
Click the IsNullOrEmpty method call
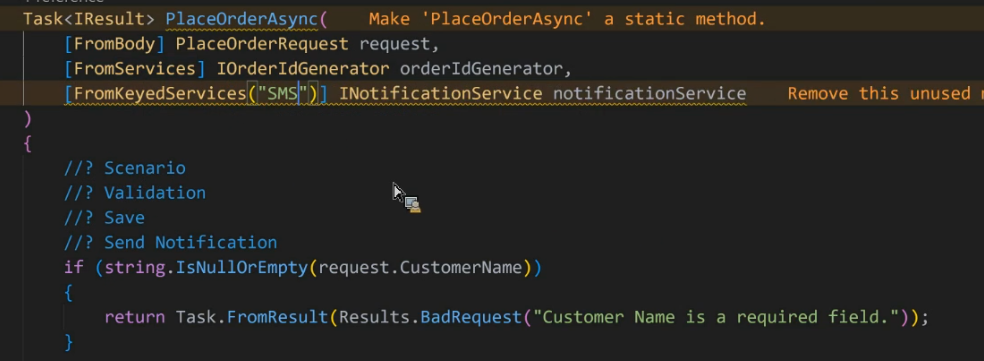coord(242,267)
